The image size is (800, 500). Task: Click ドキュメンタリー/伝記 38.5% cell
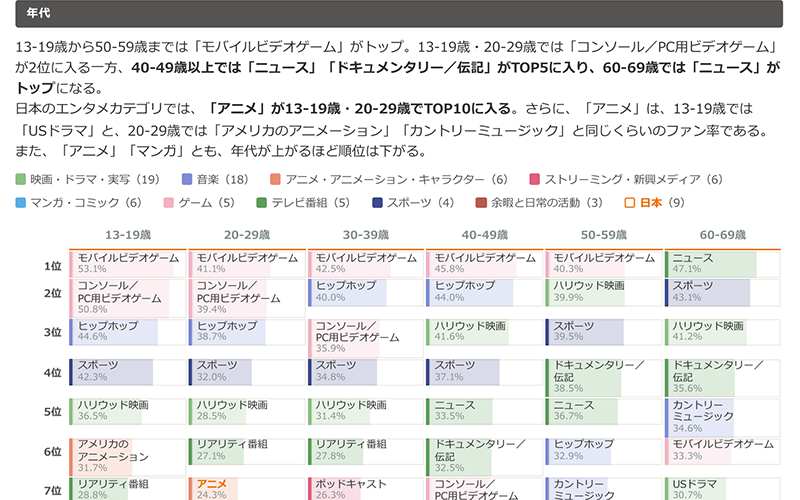604,378
